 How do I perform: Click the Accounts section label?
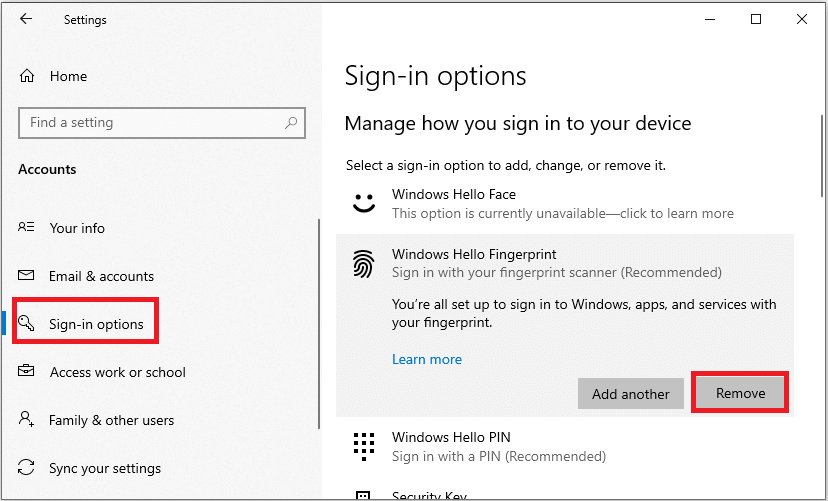[x=47, y=169]
